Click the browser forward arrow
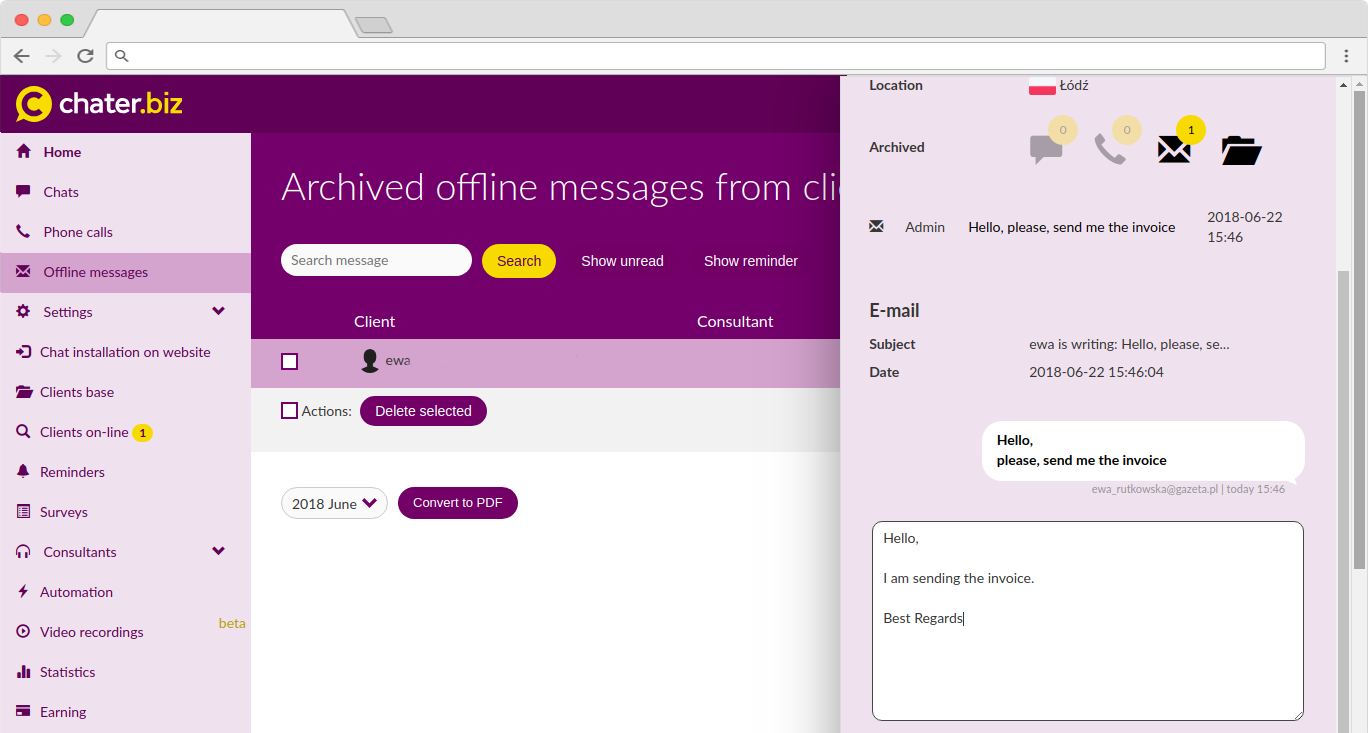 point(54,56)
